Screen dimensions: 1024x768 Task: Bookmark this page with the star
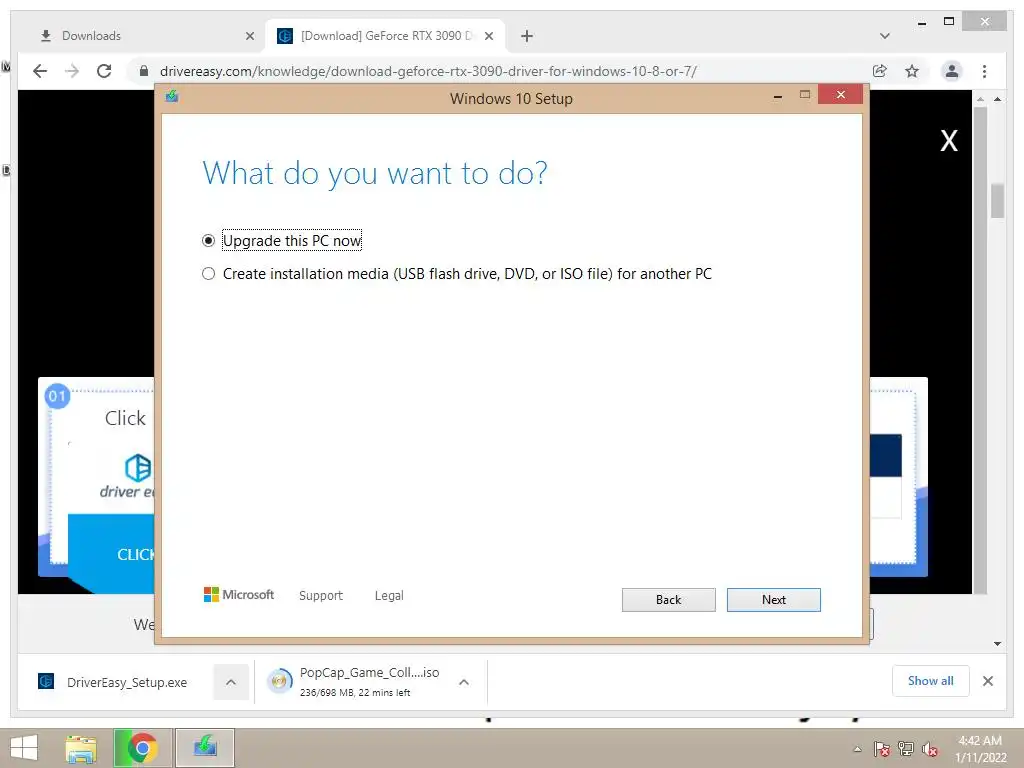tap(912, 71)
